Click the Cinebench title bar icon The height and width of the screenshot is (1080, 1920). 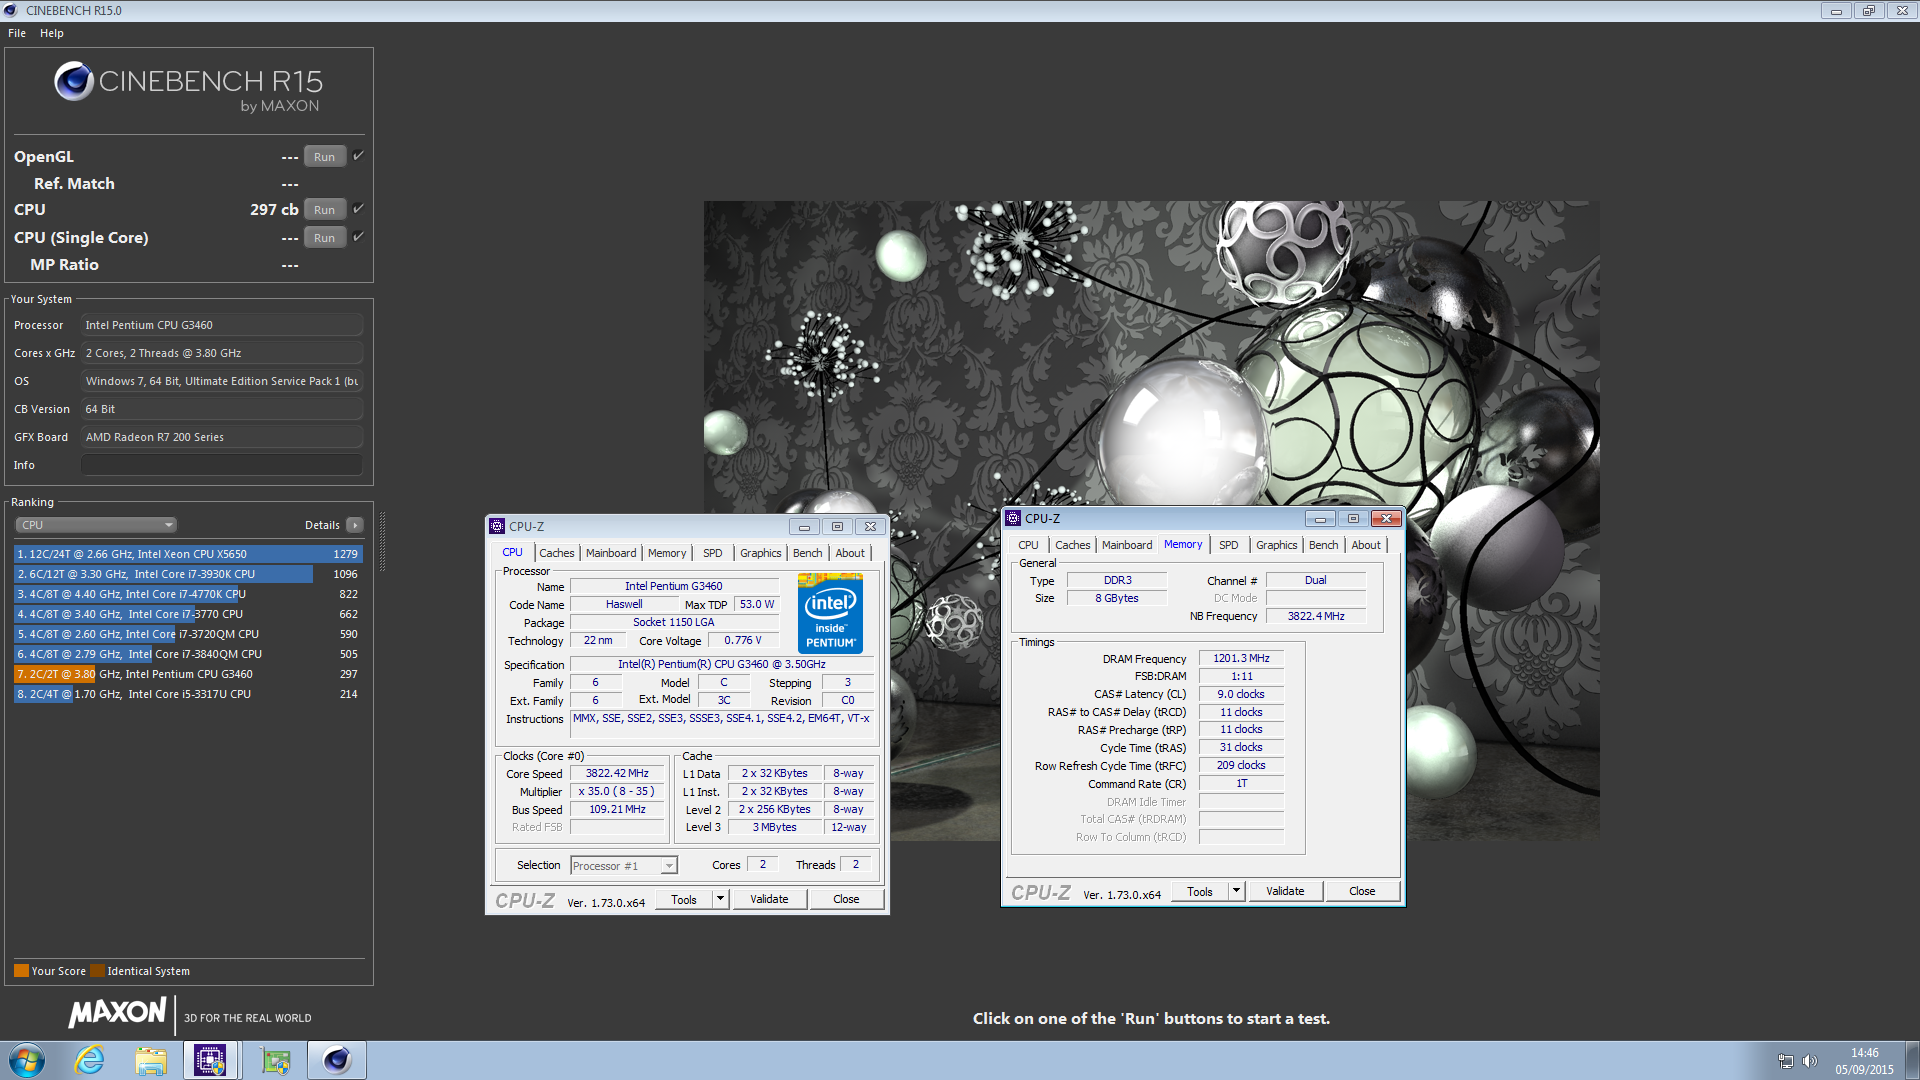coord(11,10)
